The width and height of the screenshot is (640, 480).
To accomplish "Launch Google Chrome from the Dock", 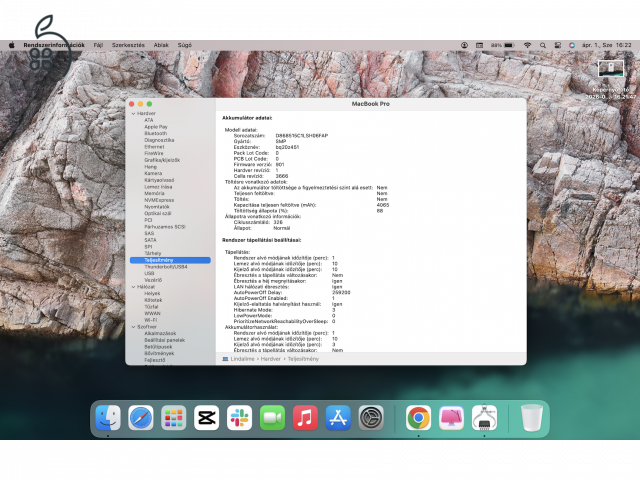I will 418,418.
